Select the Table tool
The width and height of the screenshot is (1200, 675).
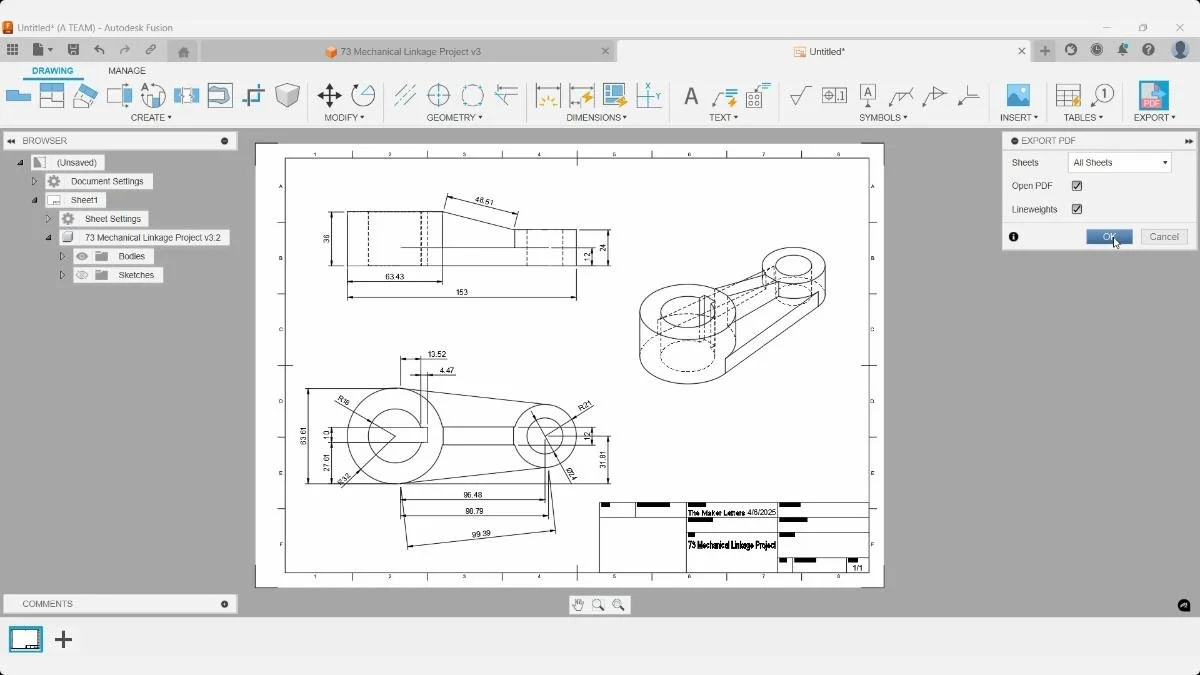coord(1068,96)
